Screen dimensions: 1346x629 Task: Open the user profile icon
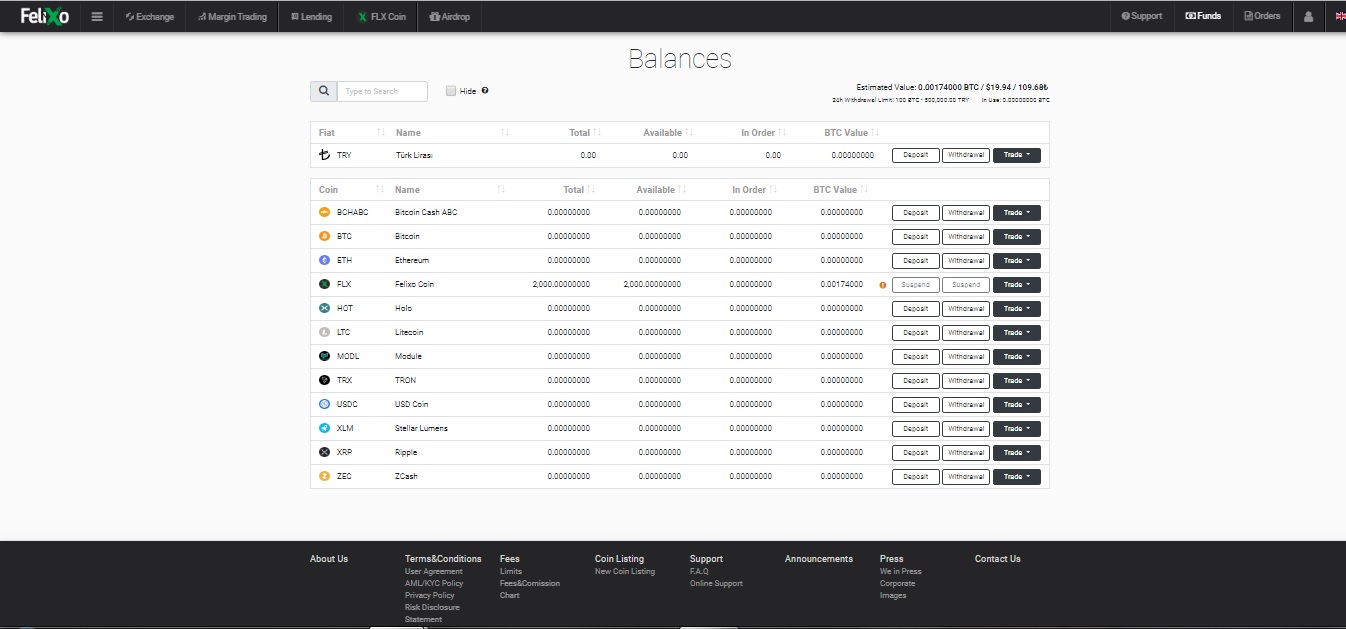click(1308, 16)
